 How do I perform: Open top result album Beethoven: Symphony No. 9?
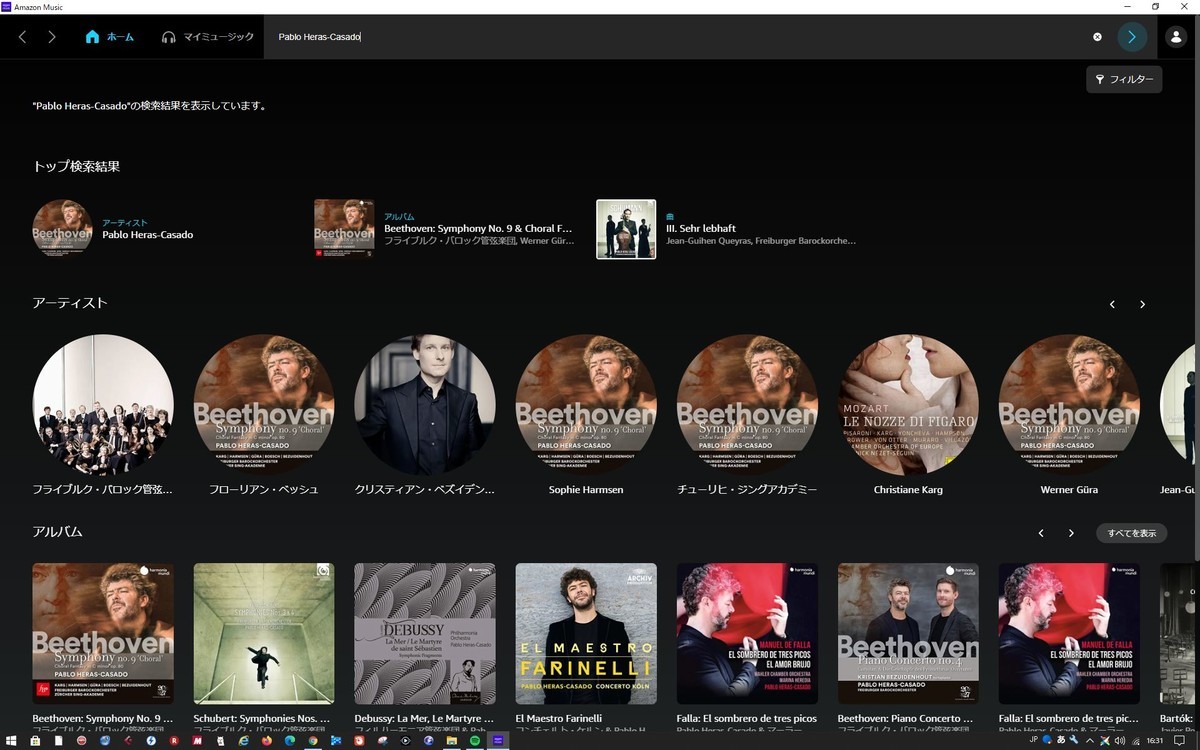click(x=478, y=228)
